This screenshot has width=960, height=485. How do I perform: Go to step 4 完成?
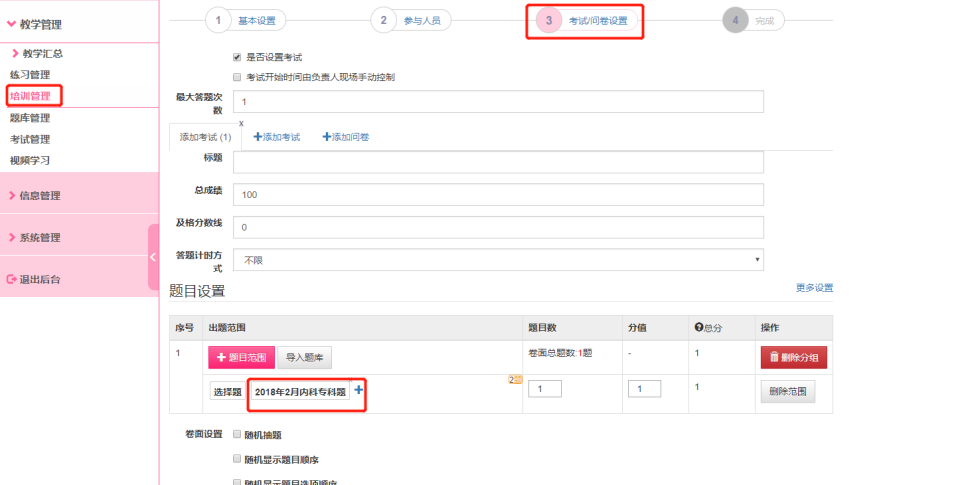click(765, 21)
